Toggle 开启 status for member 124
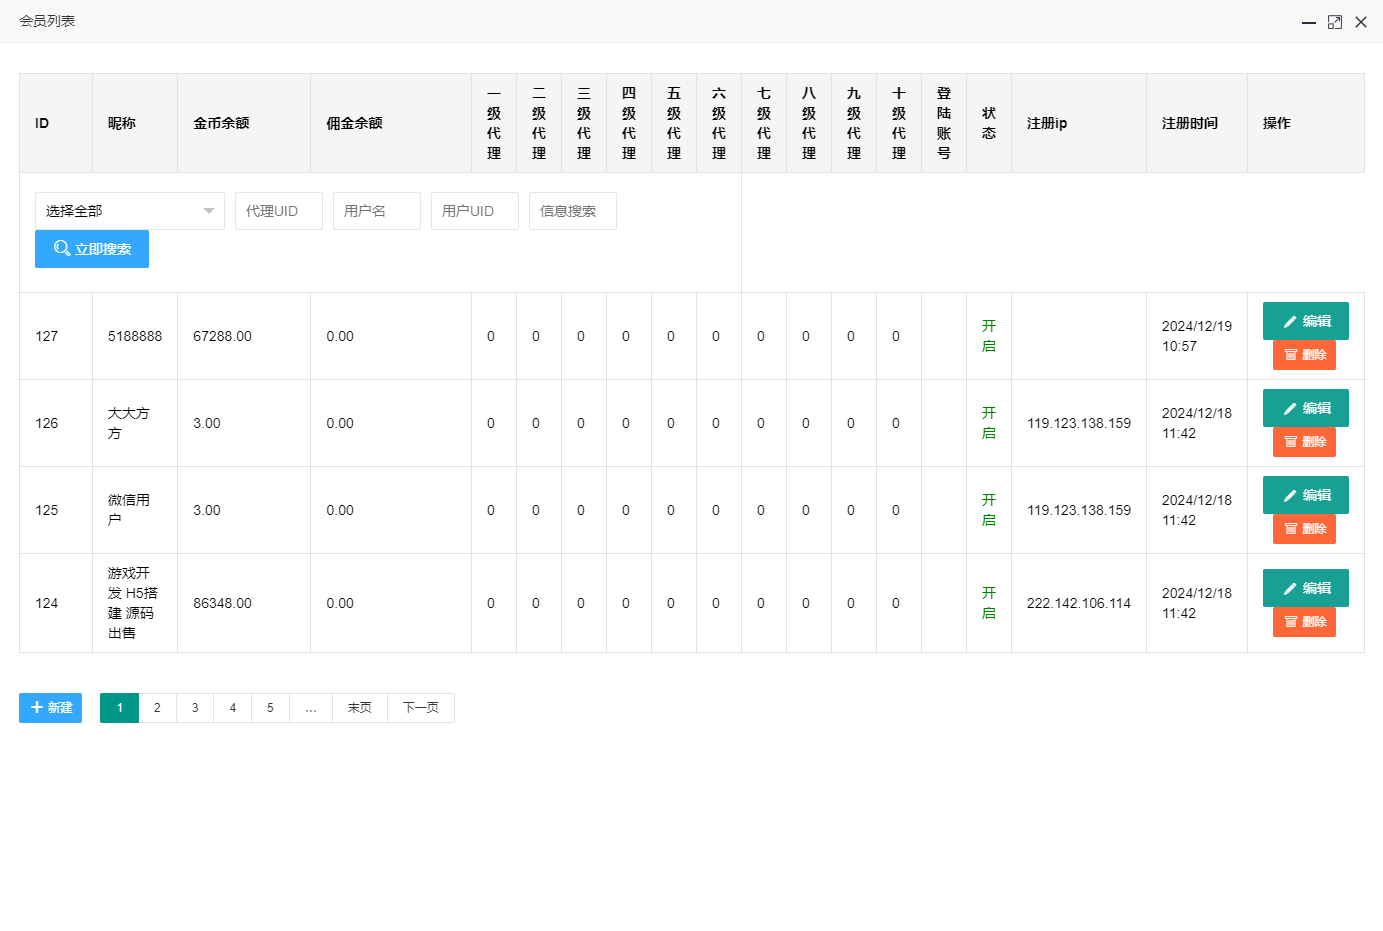This screenshot has height=931, width=1383. [988, 603]
